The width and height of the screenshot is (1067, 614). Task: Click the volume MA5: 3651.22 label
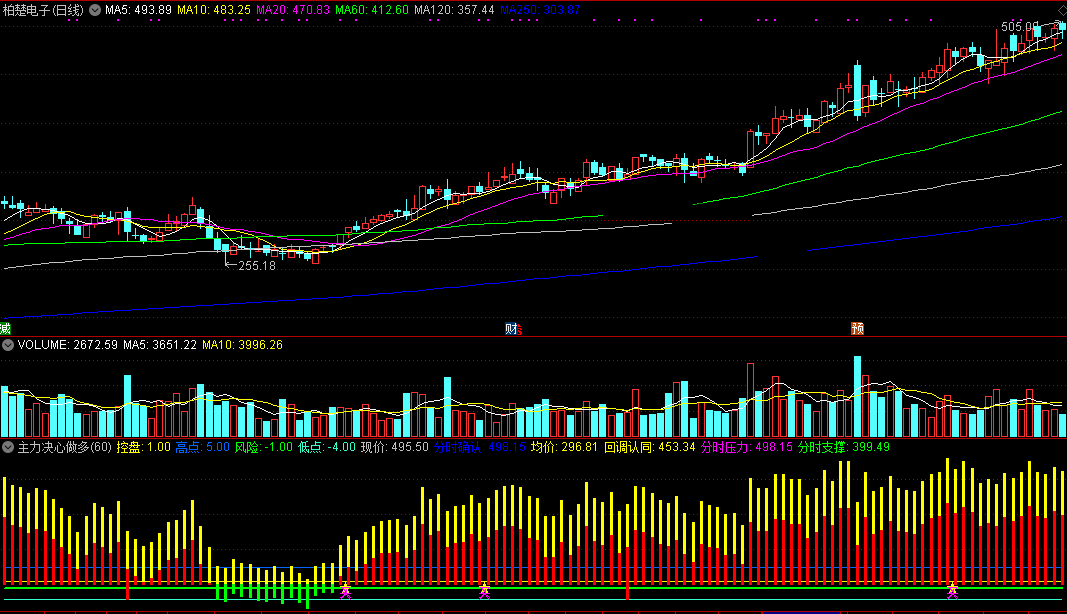click(160, 345)
